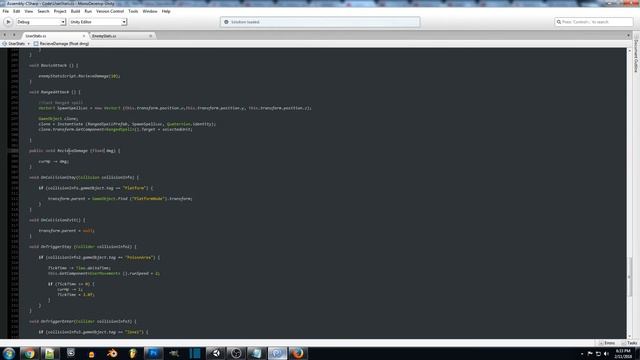Open the Run menu
This screenshot has width=640, height=360.
pyautogui.click(x=88, y=11)
